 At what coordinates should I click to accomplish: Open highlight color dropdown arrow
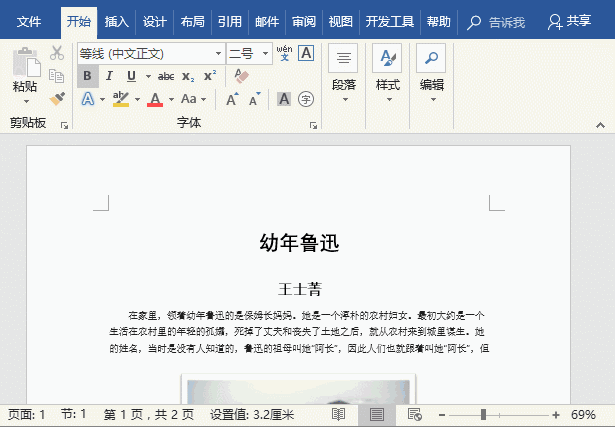pos(137,99)
